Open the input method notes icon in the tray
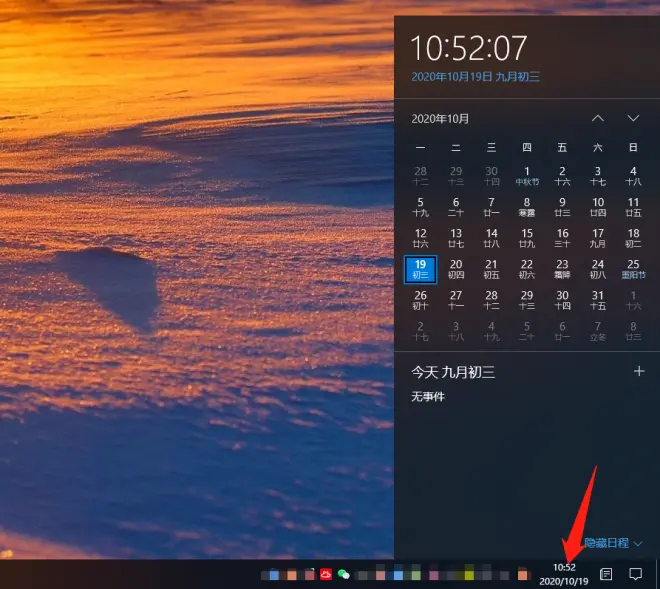This screenshot has height=589, width=660. 606,574
